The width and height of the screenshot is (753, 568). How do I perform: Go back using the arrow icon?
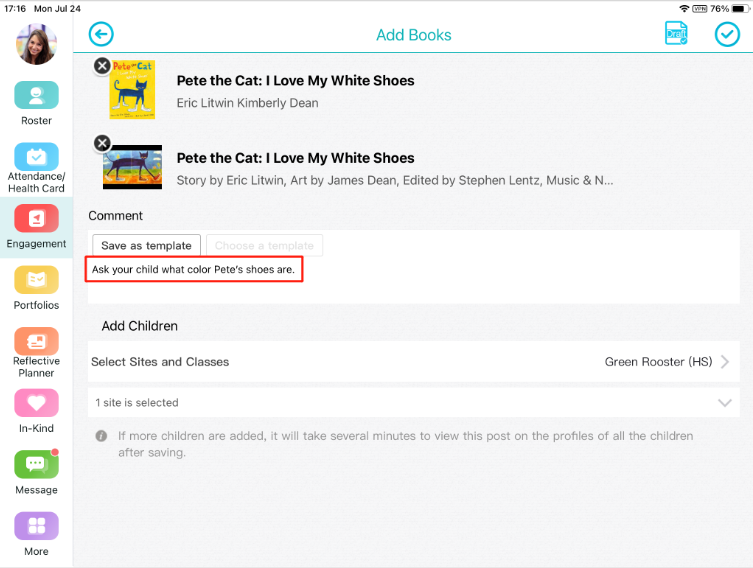(x=101, y=35)
